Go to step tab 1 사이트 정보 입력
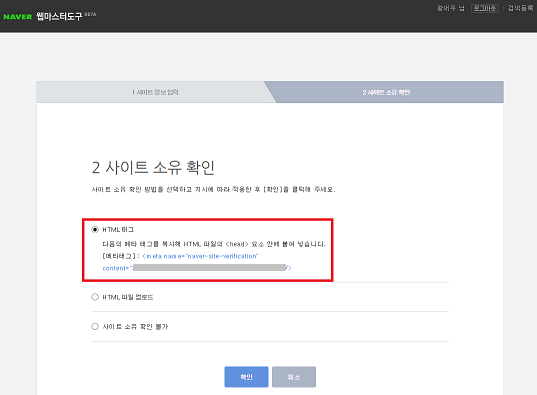The height and width of the screenshot is (395, 537). (x=155, y=92)
